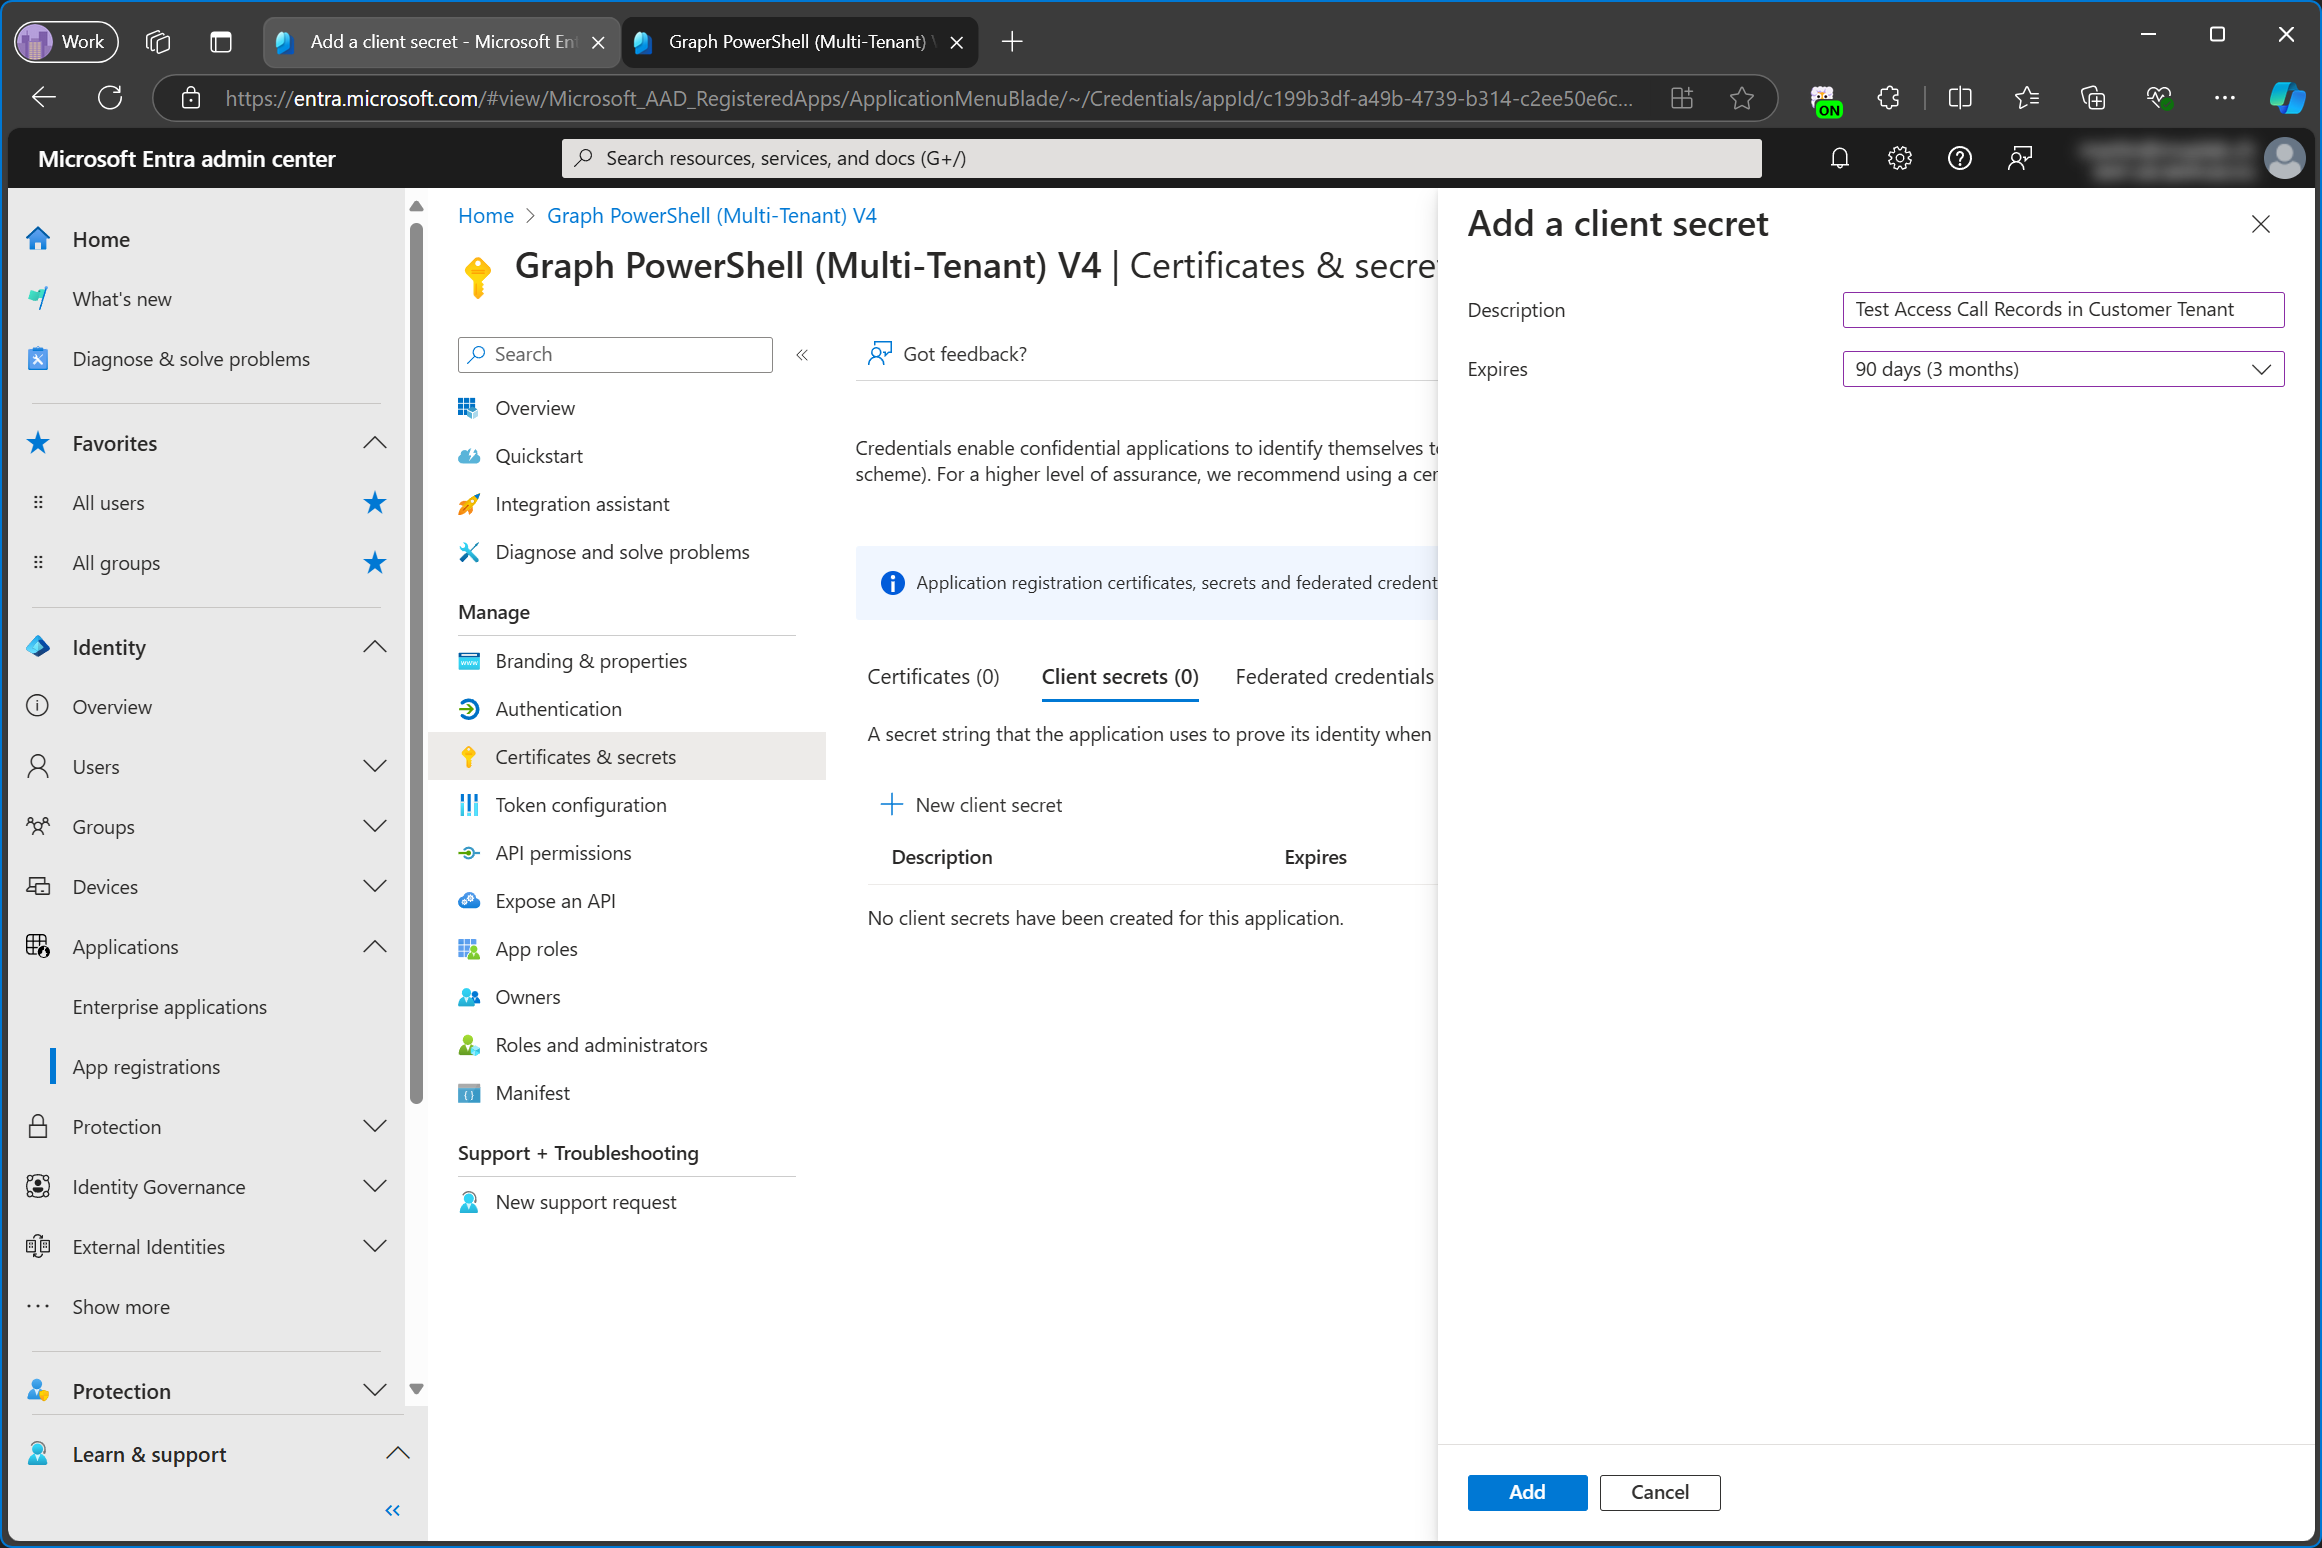Collapse the Favorites section
This screenshot has height=1548, width=2322.
click(375, 443)
